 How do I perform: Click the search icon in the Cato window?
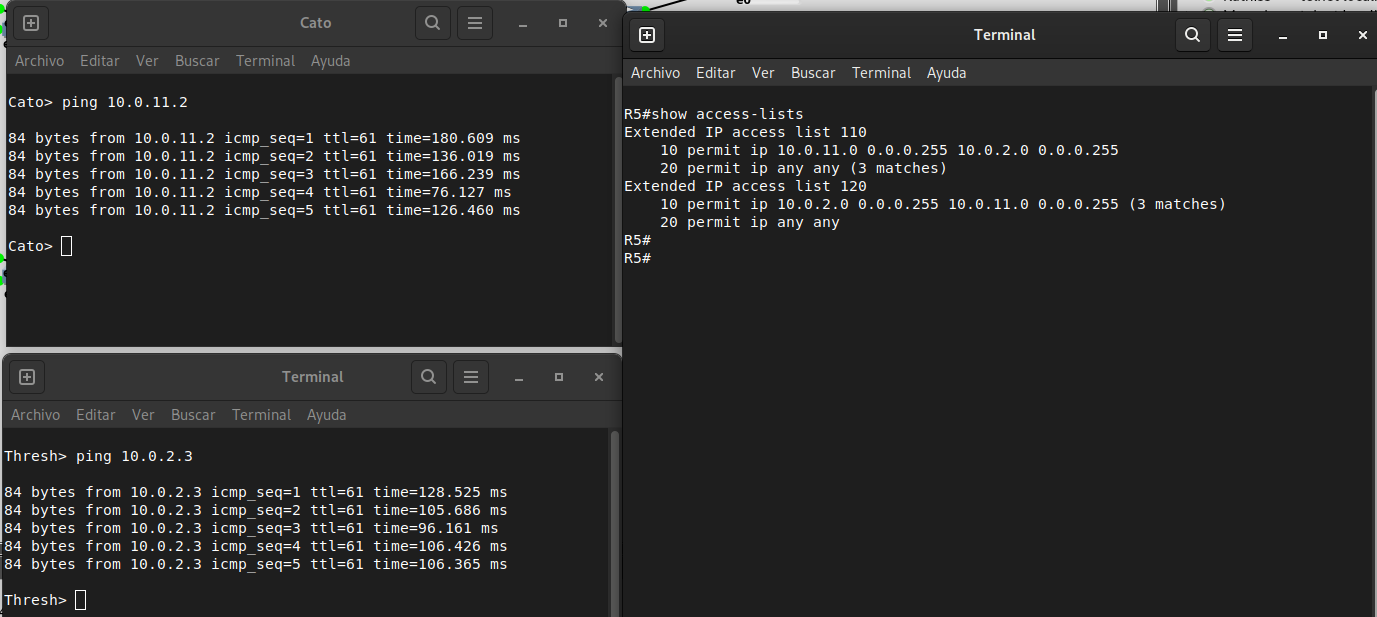[432, 23]
